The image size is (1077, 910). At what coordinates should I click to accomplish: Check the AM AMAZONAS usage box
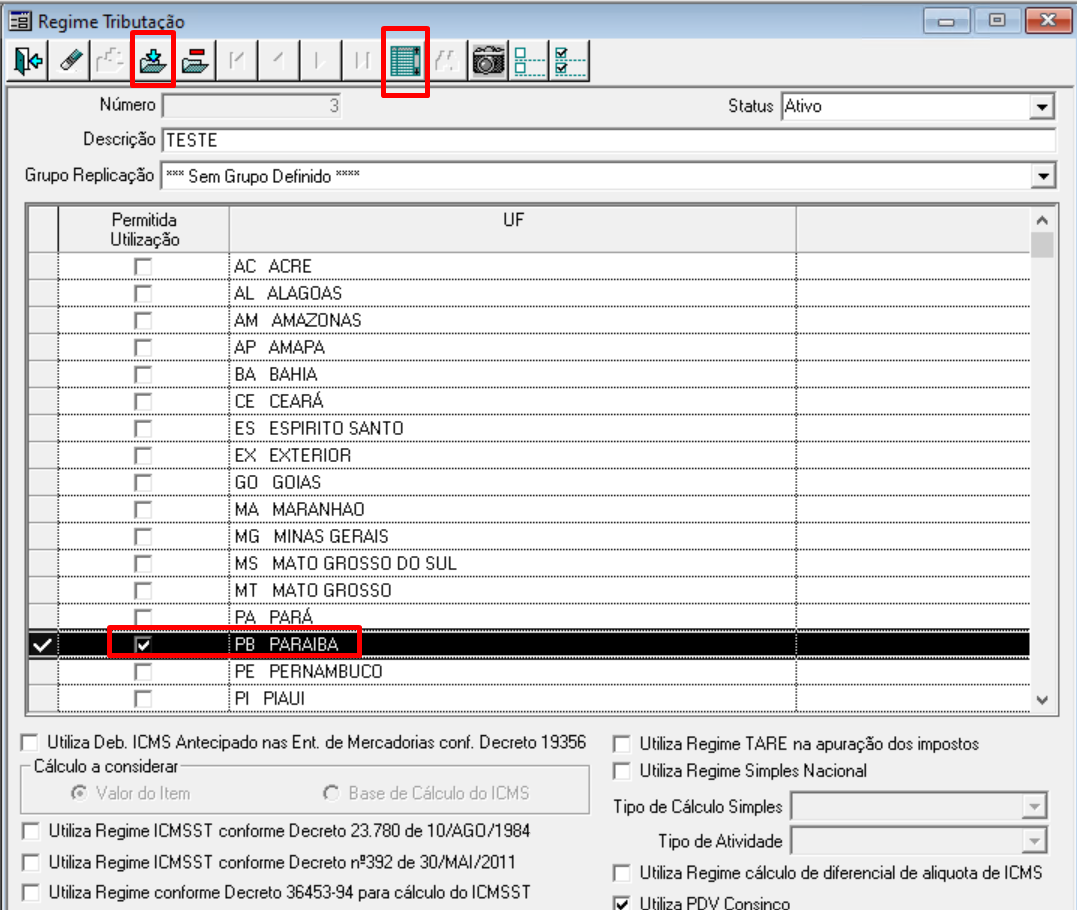(143, 321)
